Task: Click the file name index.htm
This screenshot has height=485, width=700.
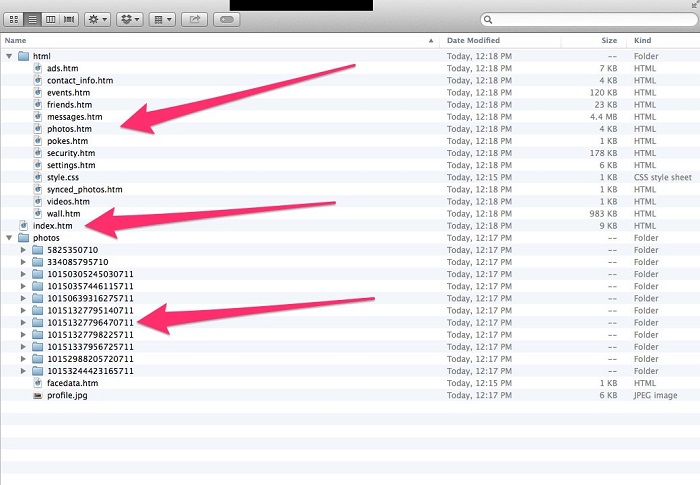Action: click(53, 226)
